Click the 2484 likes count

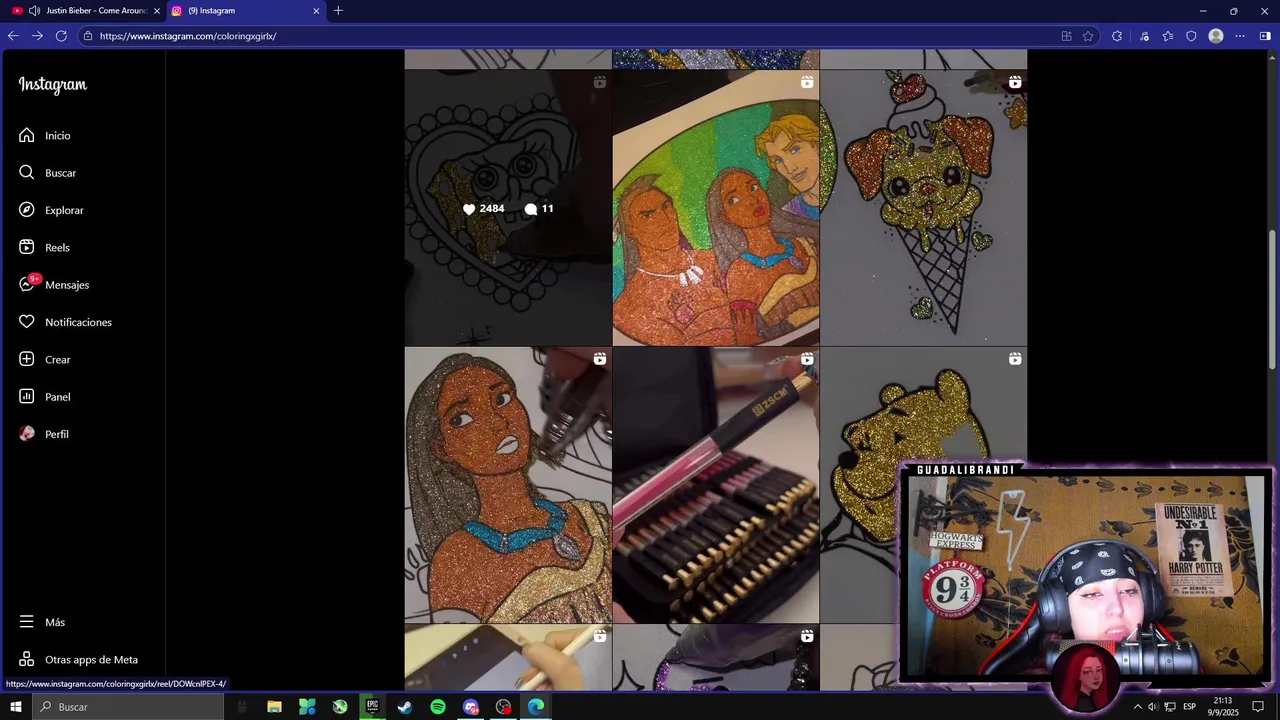[x=484, y=209]
